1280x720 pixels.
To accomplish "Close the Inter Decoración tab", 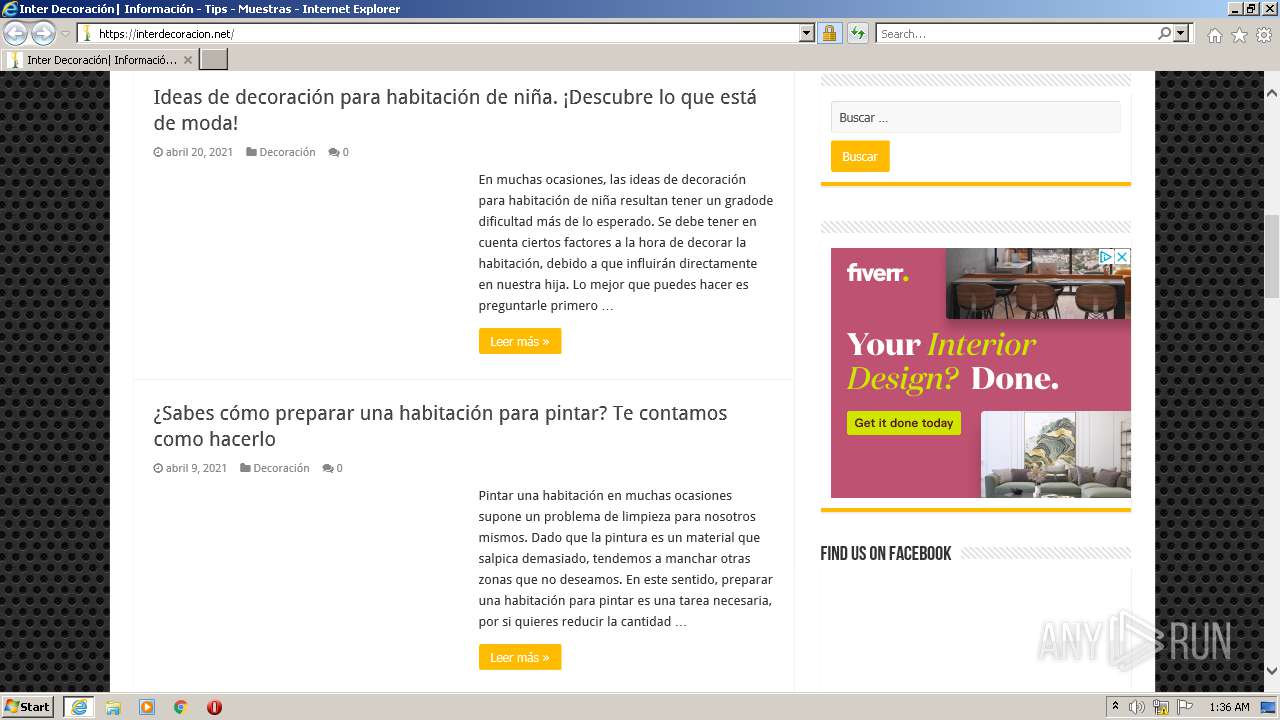I will pos(187,60).
